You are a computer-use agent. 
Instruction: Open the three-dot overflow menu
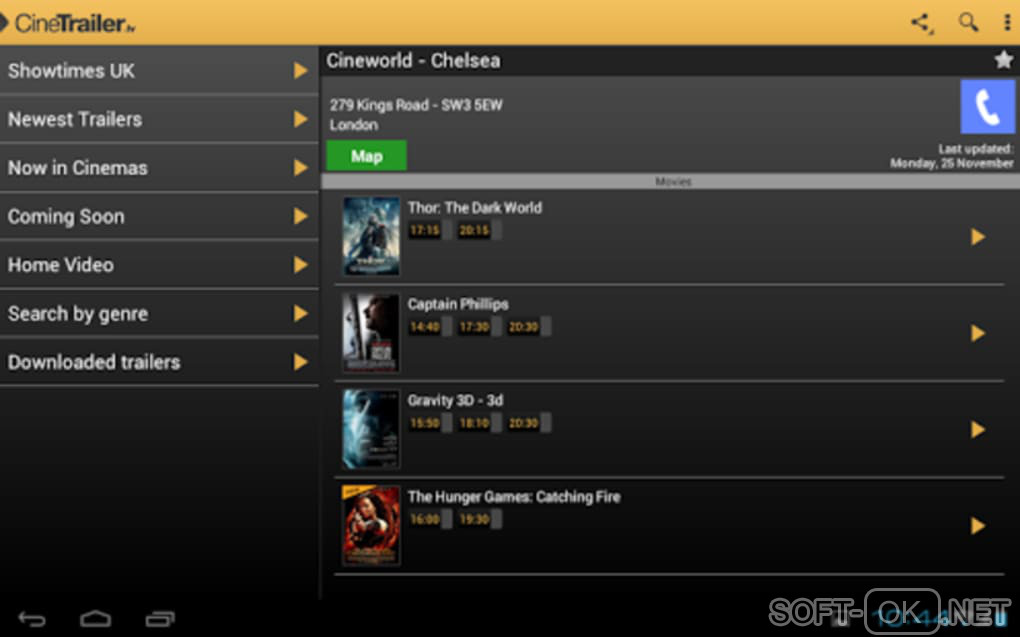(1007, 23)
